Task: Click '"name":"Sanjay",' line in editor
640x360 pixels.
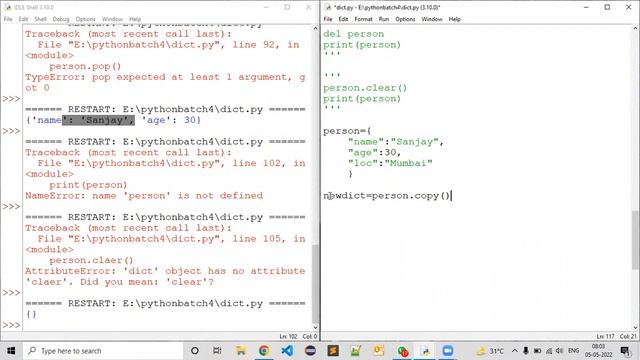Action: tap(396, 142)
